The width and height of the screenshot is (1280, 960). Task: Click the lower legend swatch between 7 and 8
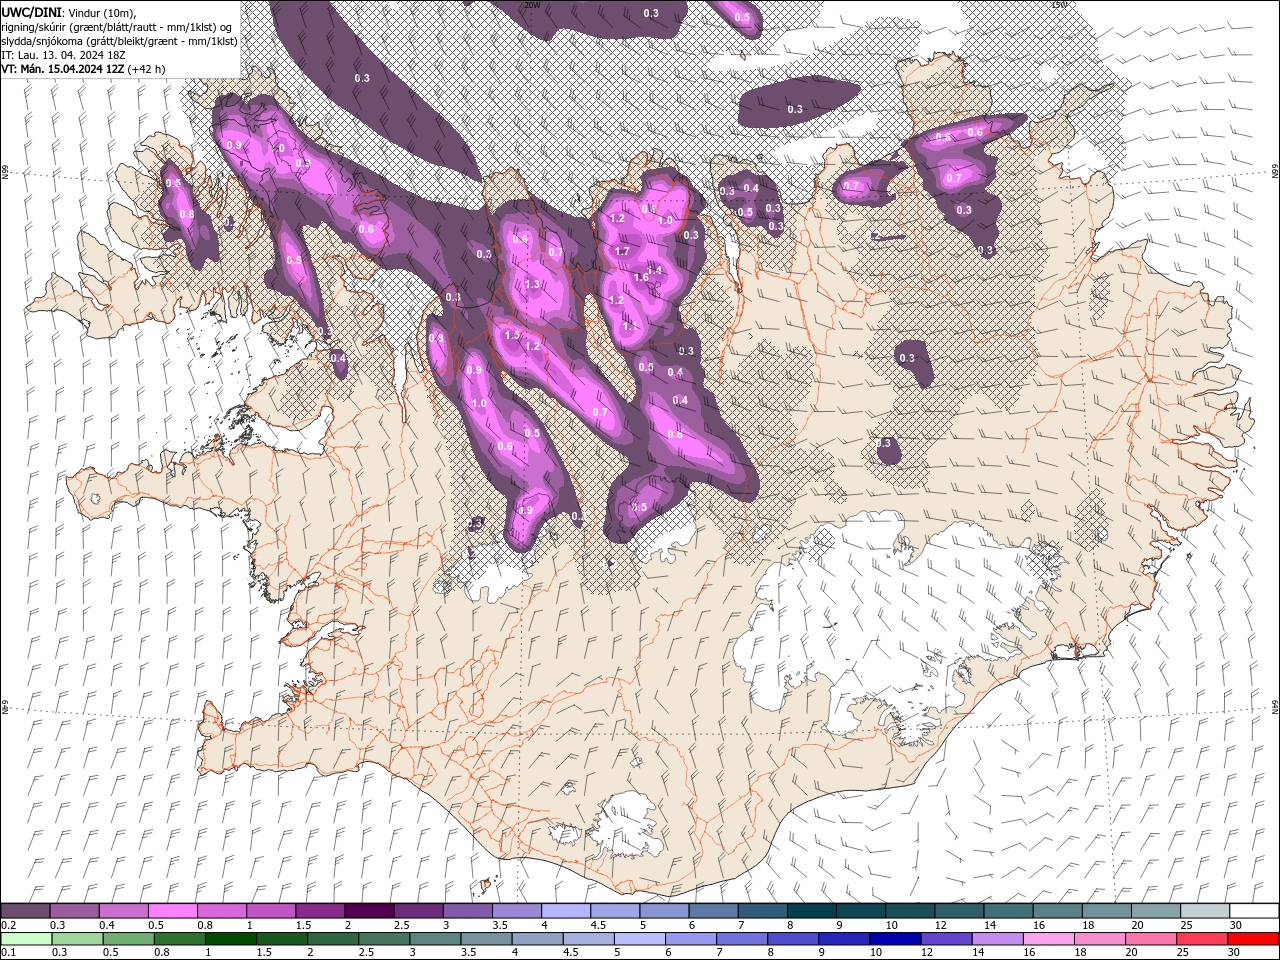click(741, 939)
